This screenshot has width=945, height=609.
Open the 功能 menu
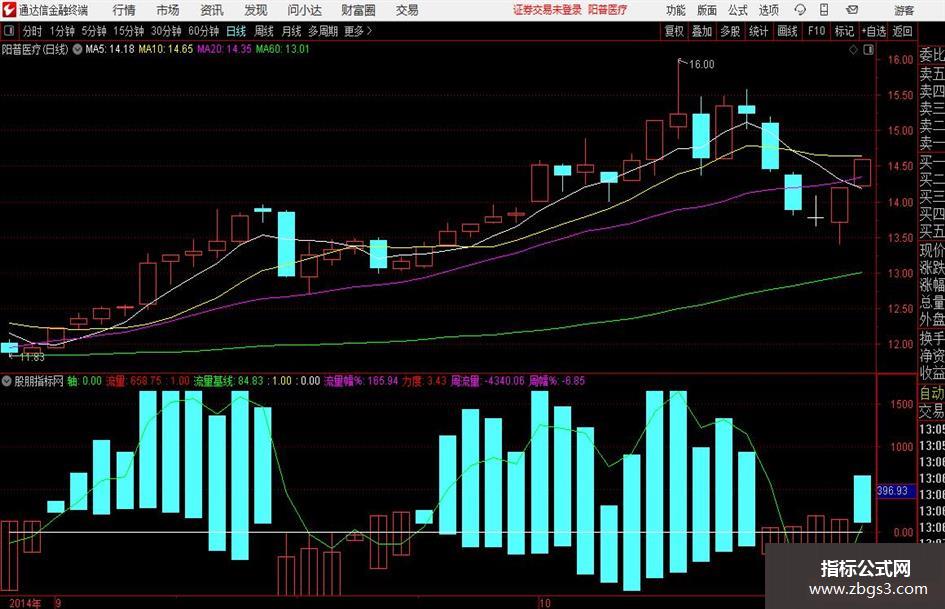(676, 10)
